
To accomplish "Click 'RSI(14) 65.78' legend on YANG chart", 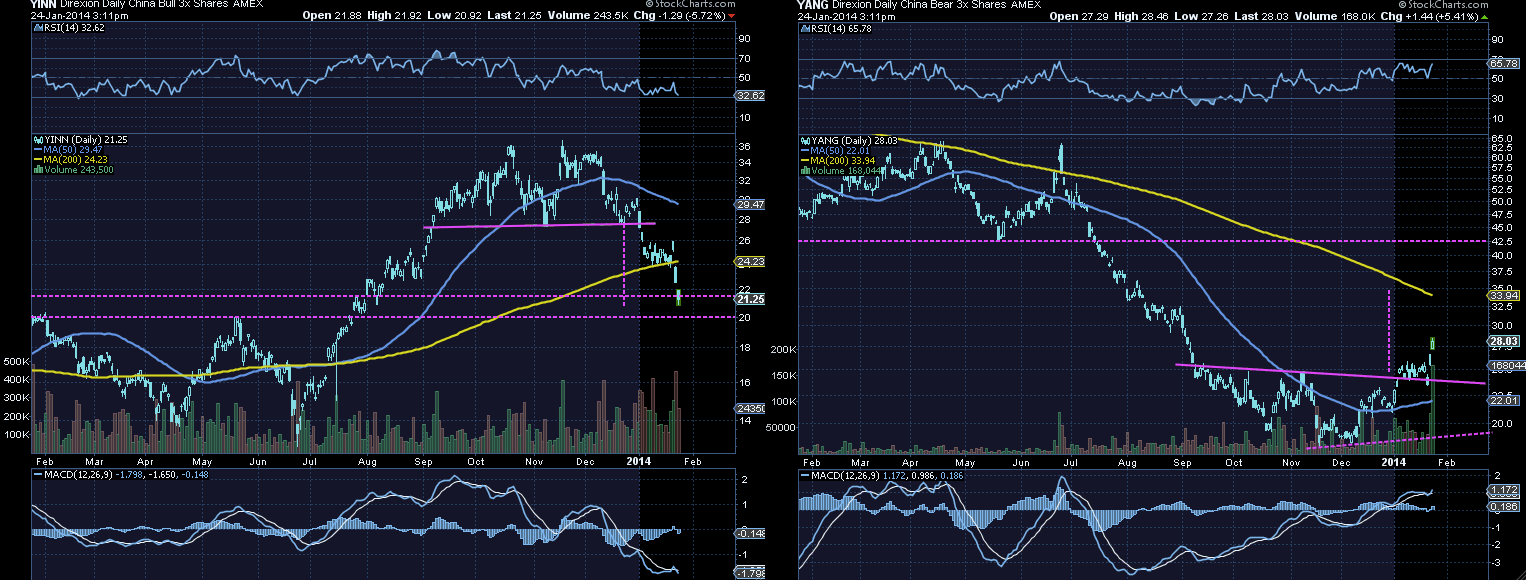I will point(836,29).
